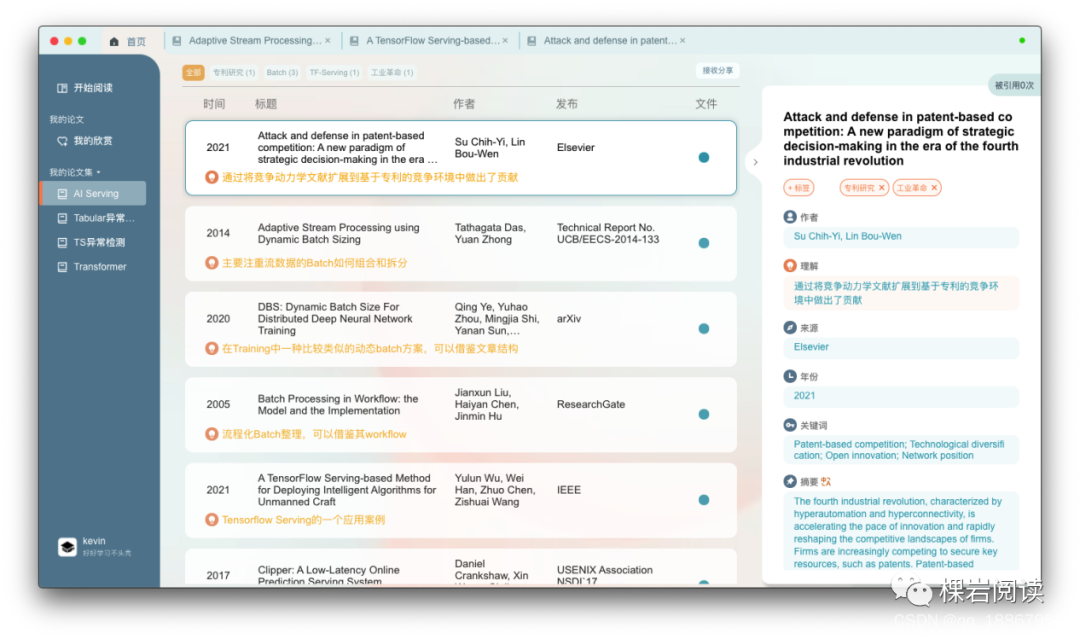Click note text Tensorflow Serving的一个应用案例
The width and height of the screenshot is (1080, 639).
coord(303,520)
